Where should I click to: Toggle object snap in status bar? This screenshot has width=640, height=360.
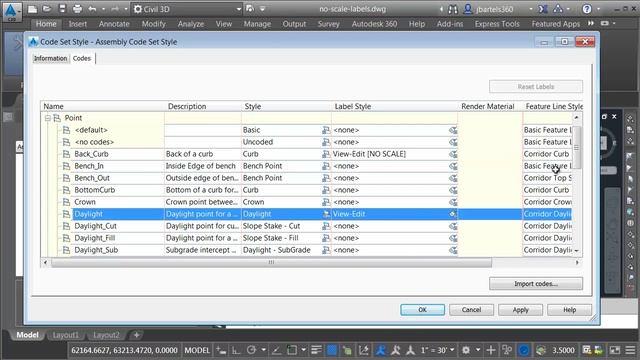pyautogui.click(x=291, y=350)
